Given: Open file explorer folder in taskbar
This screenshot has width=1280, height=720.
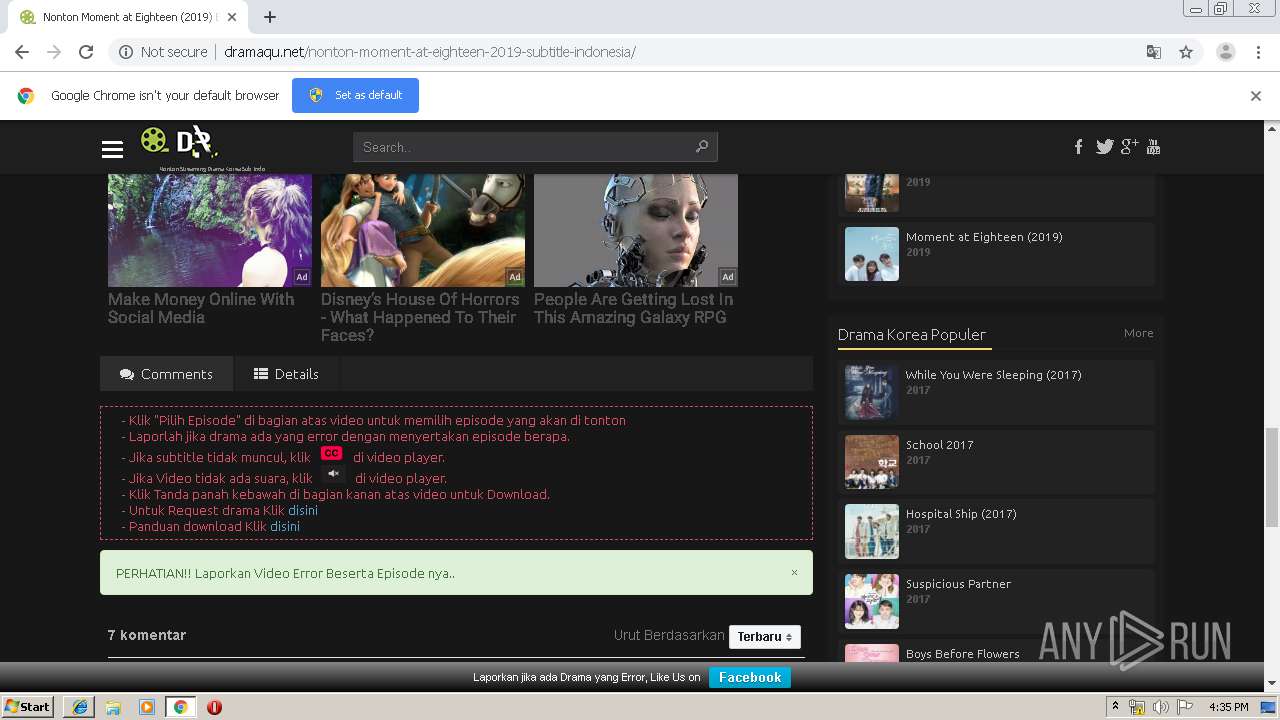Looking at the screenshot, I should tap(113, 707).
